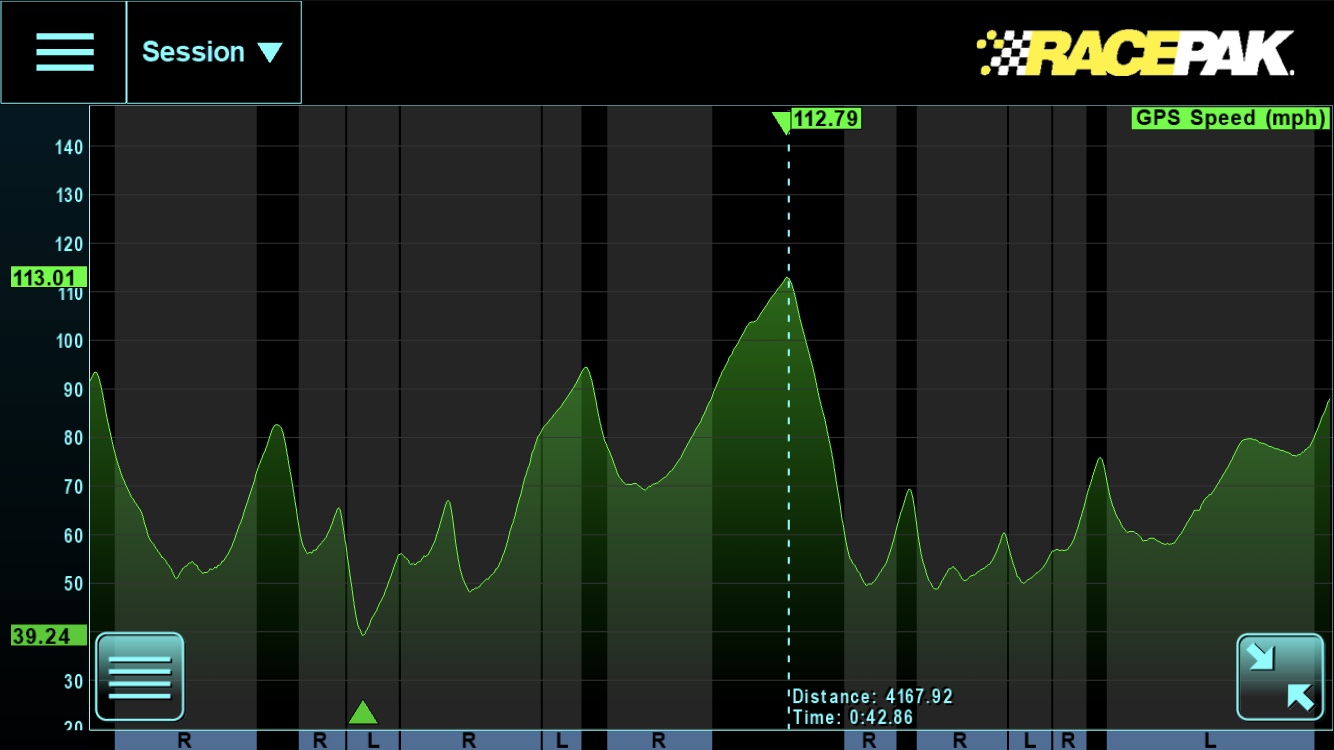Open the channel list lines button
Image resolution: width=1334 pixels, height=750 pixels.
(x=140, y=677)
